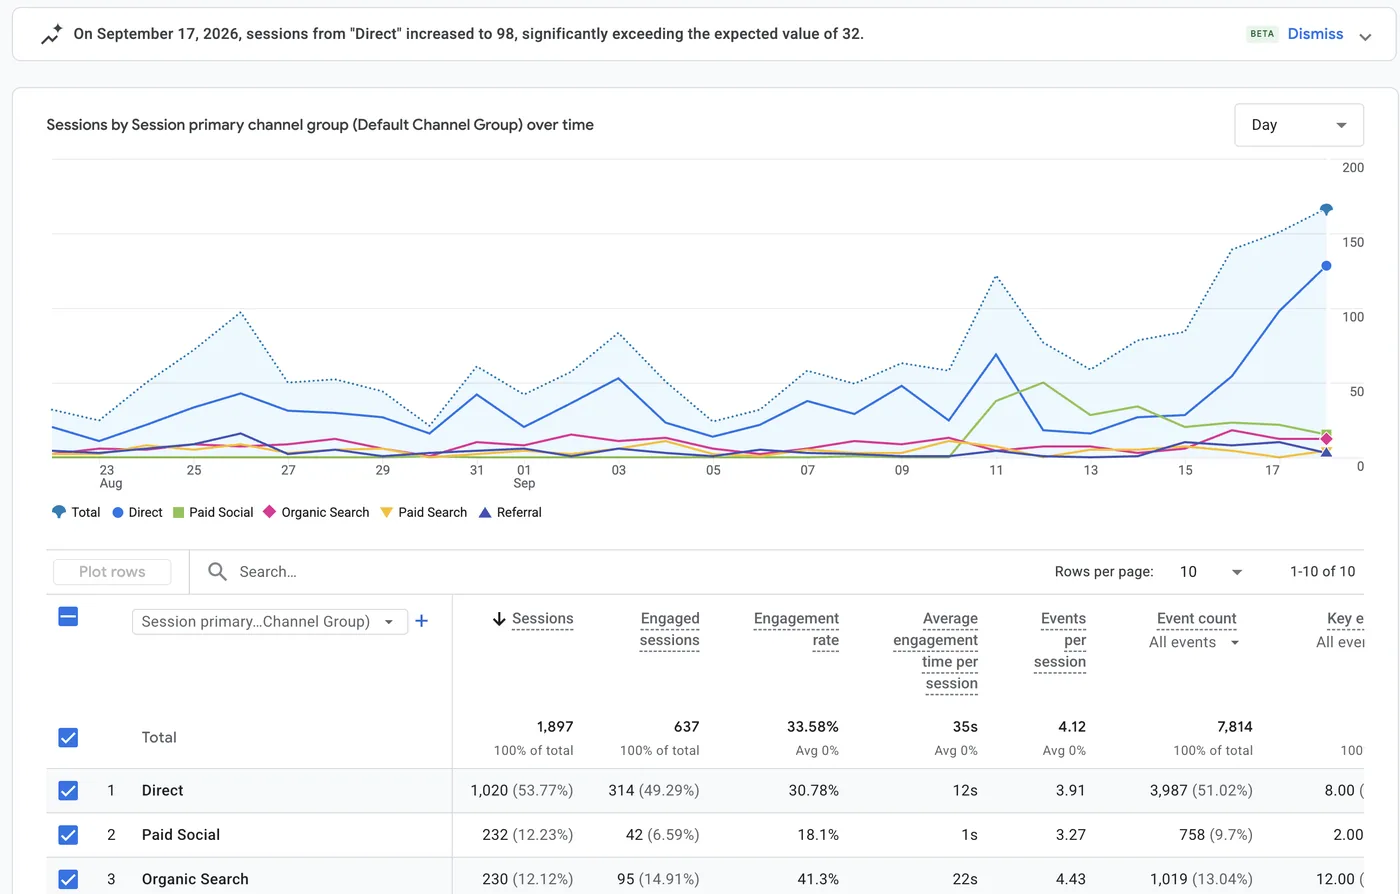Open the Event count All events dropdown
Viewport: 1400px width, 894px height.
1195,642
